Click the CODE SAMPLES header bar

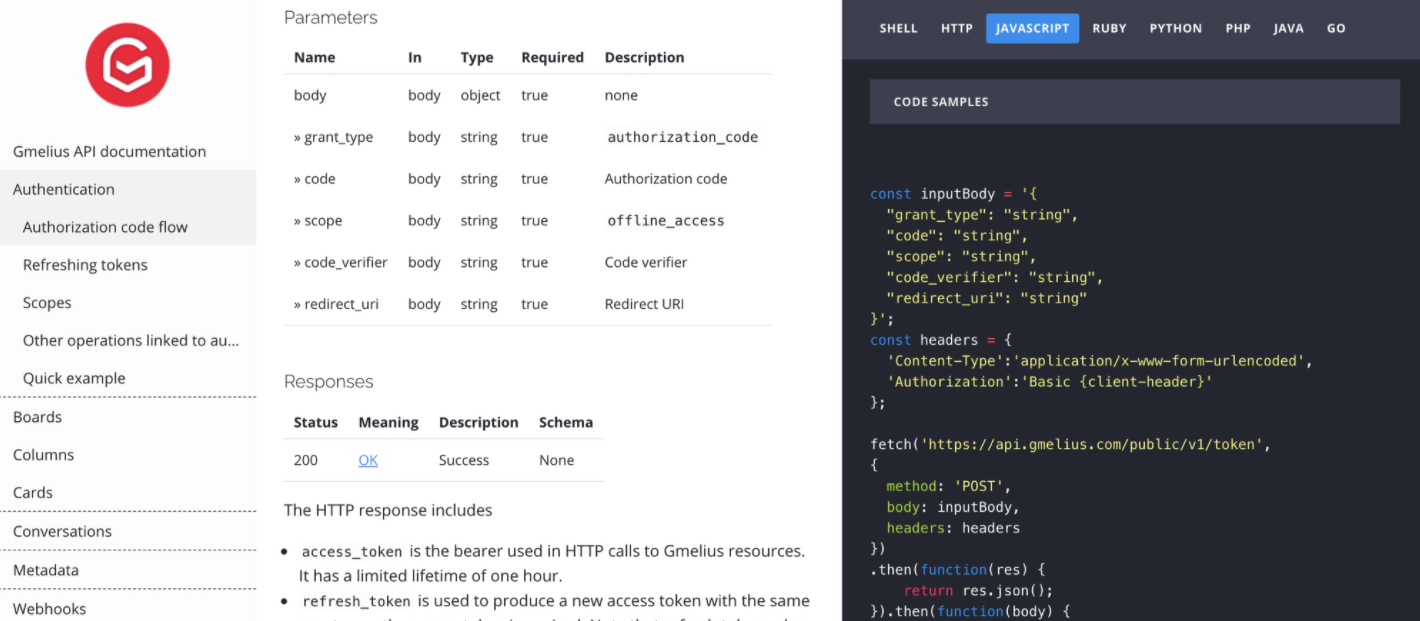coord(1134,102)
